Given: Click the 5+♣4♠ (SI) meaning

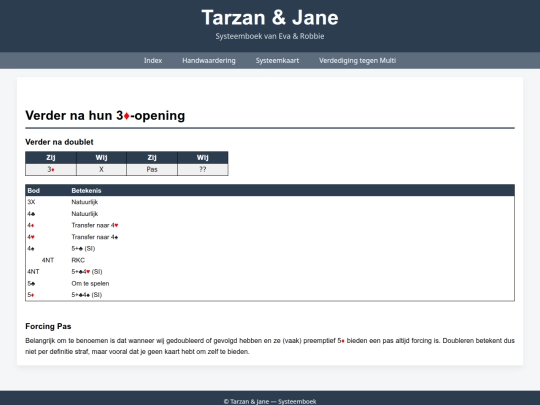Looking at the screenshot, I should (x=87, y=295).
